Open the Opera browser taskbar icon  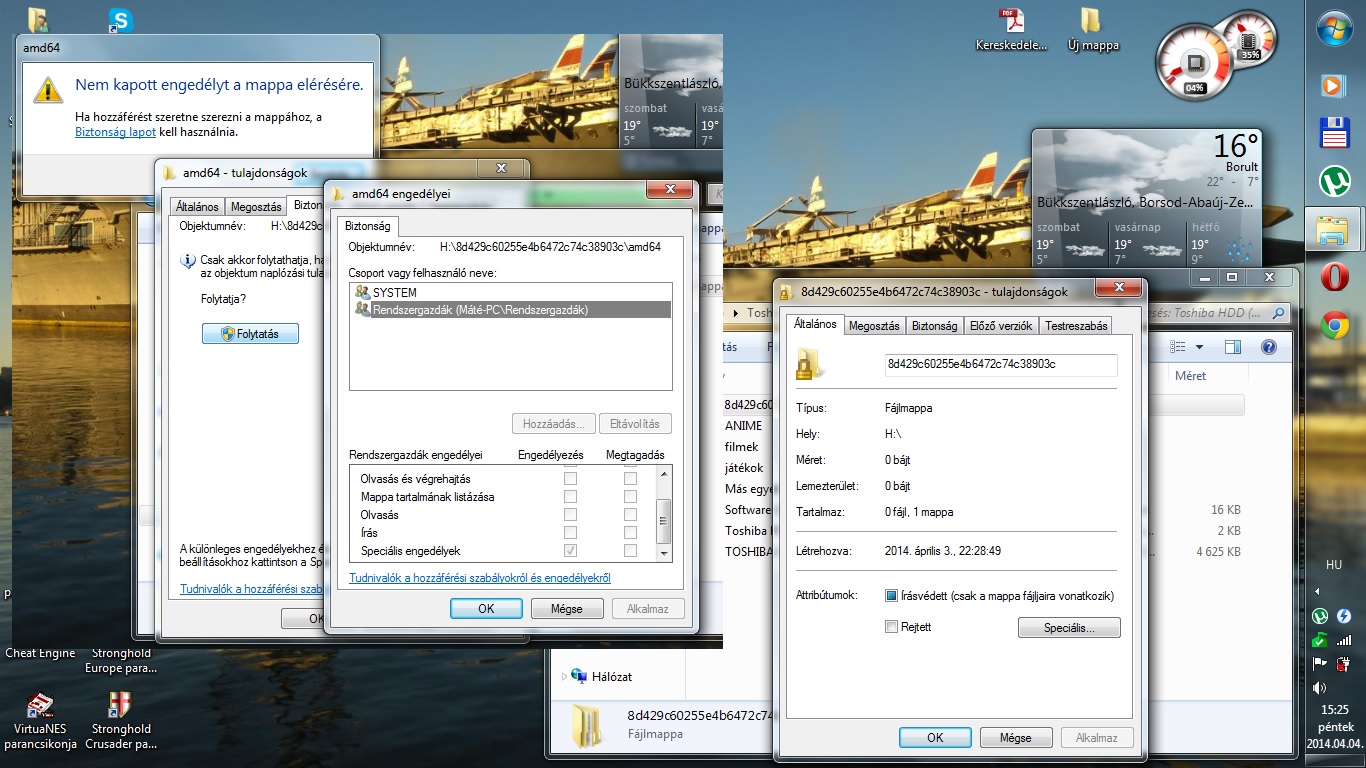(x=1334, y=277)
